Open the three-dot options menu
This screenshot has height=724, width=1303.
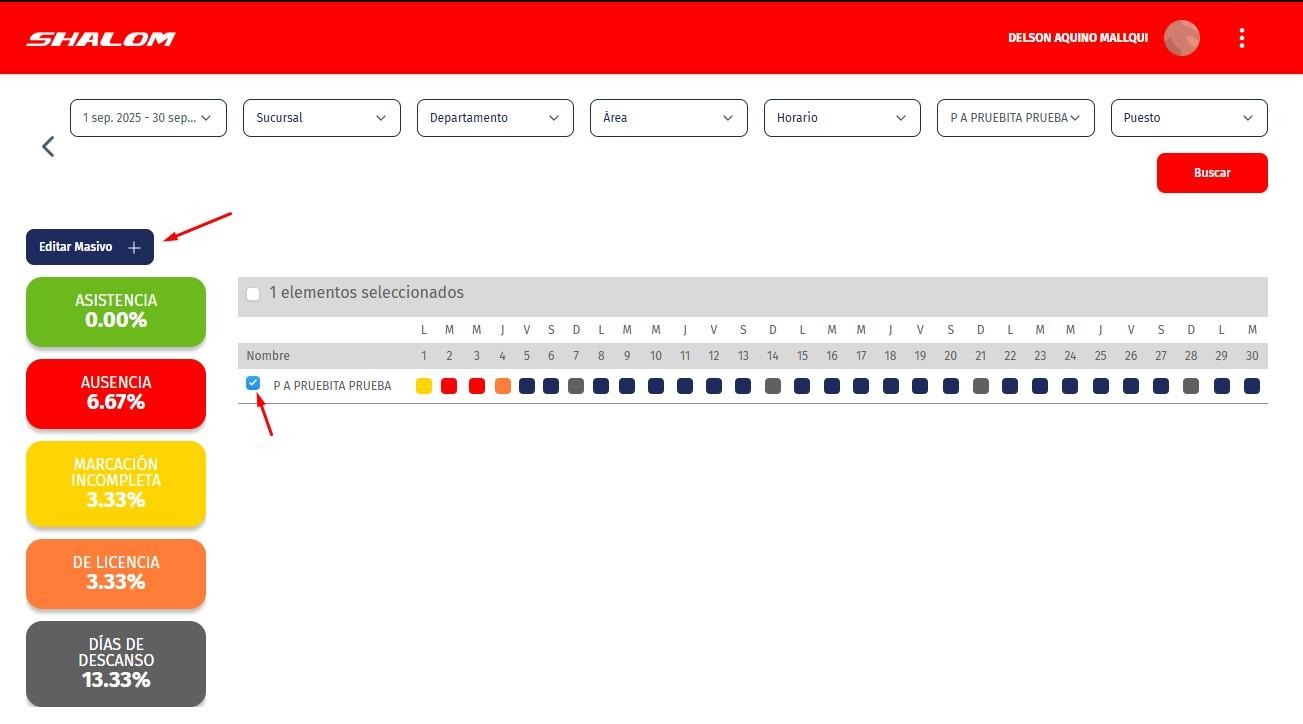(1241, 38)
